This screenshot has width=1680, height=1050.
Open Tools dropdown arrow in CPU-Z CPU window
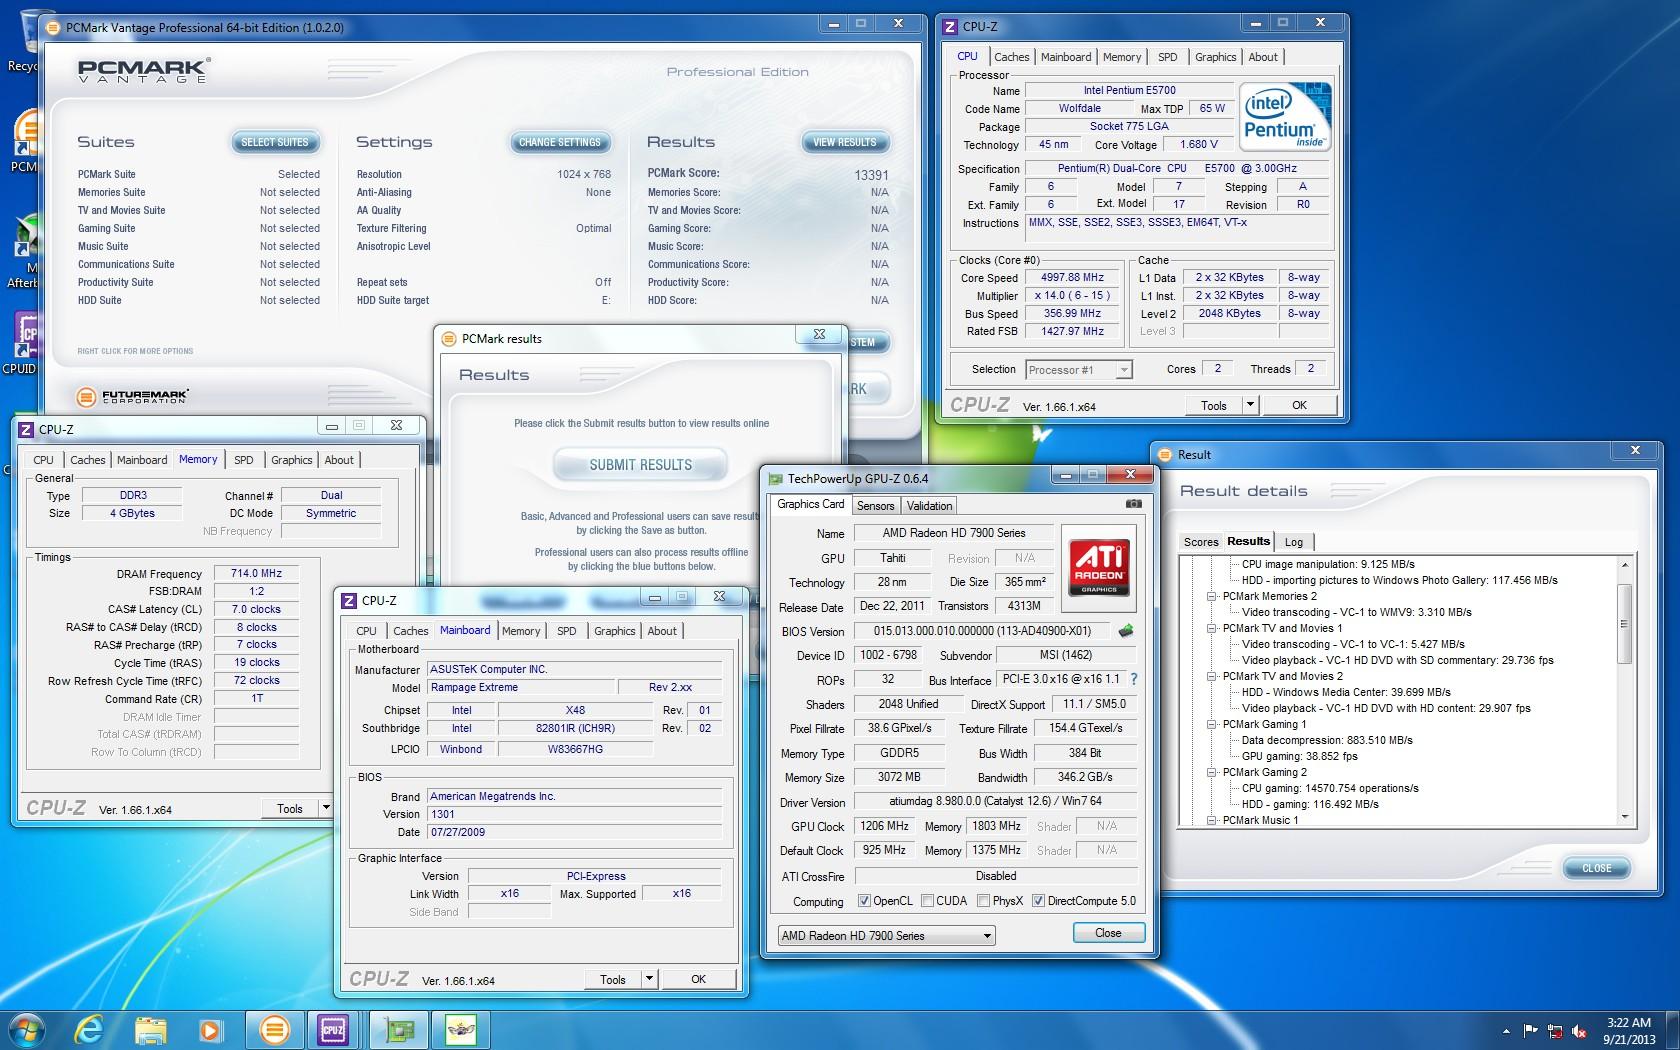point(1249,405)
